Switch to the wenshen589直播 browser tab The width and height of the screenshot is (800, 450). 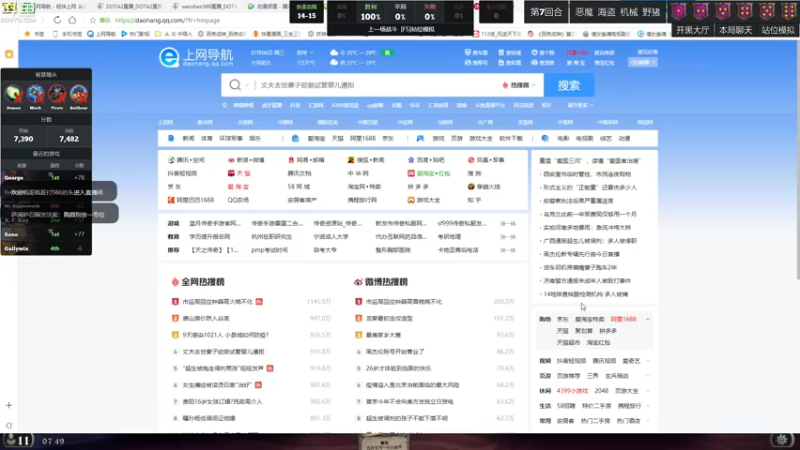205,7
